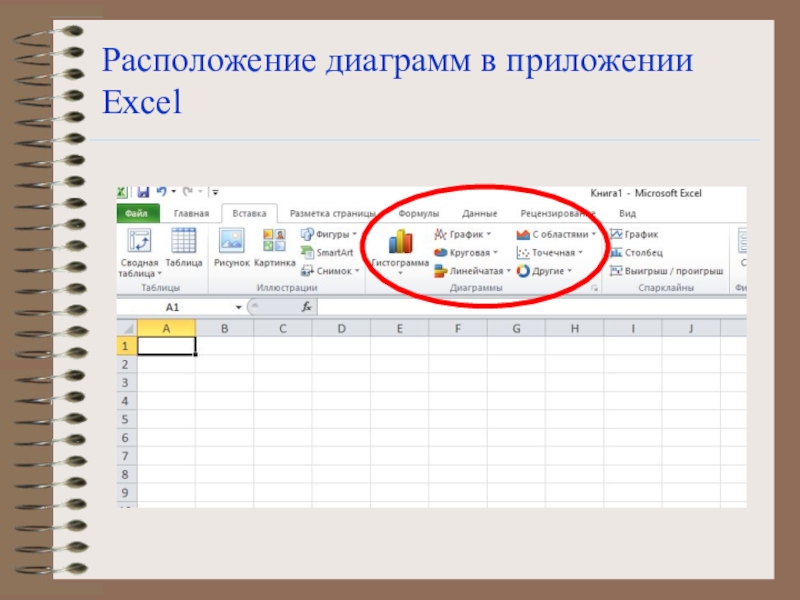Open the Диаграммы dialog launcher
800x600 pixels.
click(x=594, y=288)
